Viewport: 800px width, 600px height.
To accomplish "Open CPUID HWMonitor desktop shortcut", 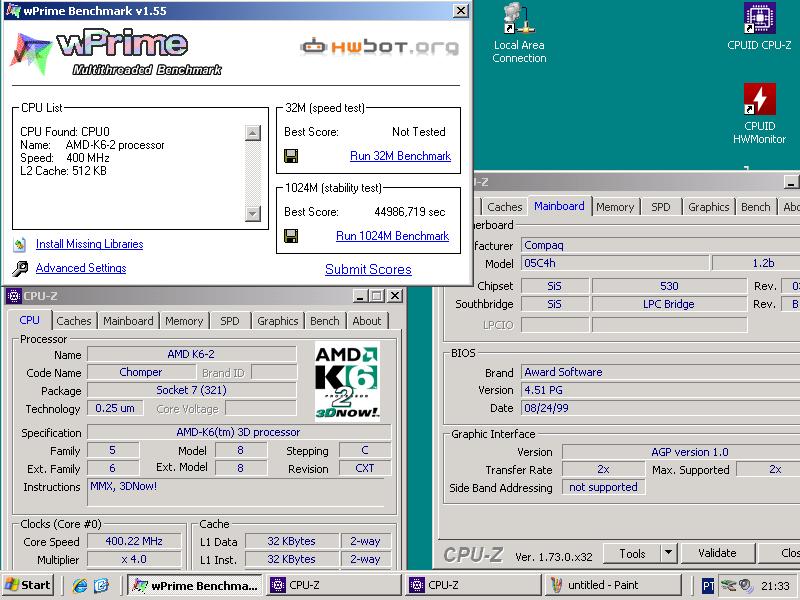I will coord(759,114).
